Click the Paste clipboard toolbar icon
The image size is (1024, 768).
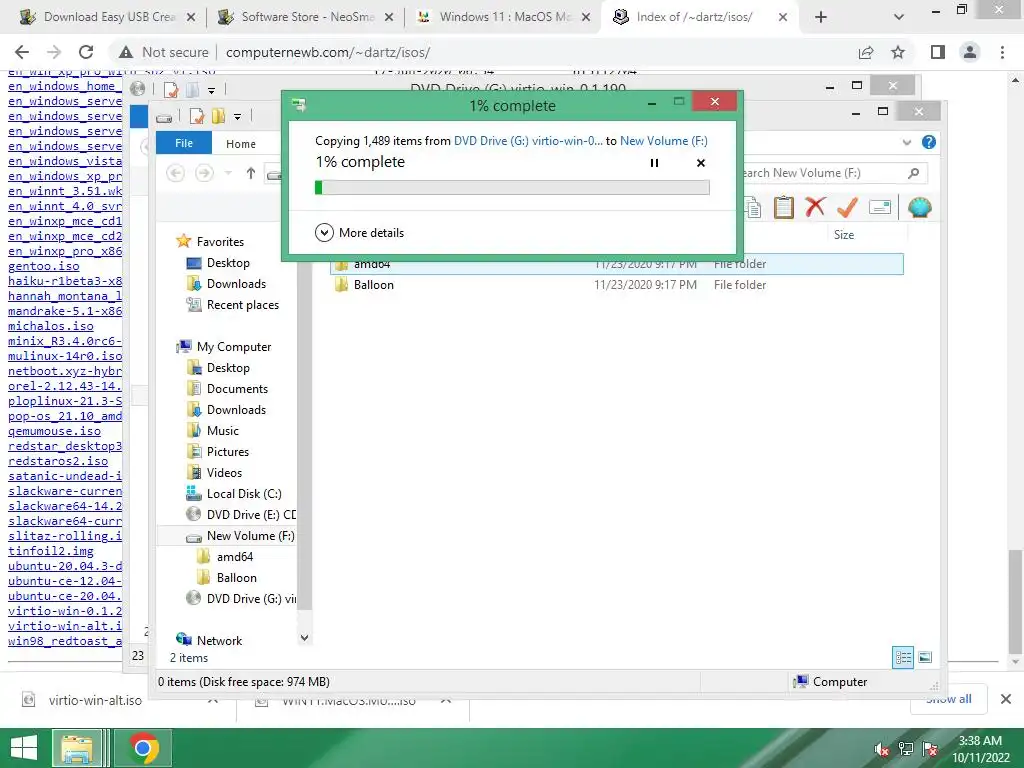coord(784,208)
